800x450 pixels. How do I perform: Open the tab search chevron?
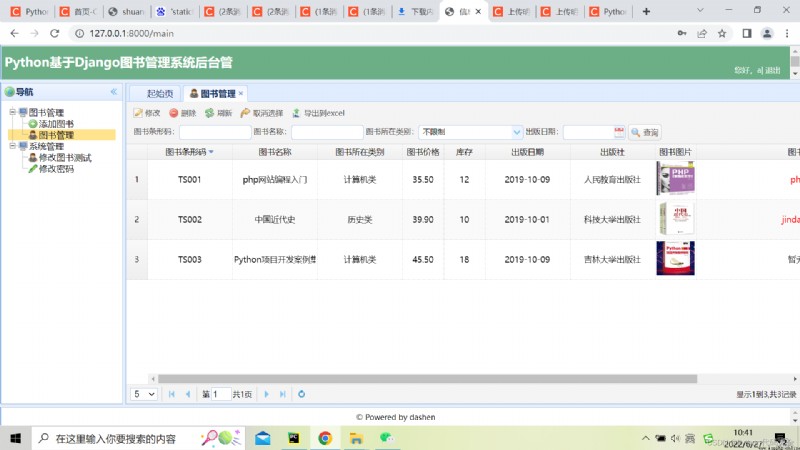point(700,10)
